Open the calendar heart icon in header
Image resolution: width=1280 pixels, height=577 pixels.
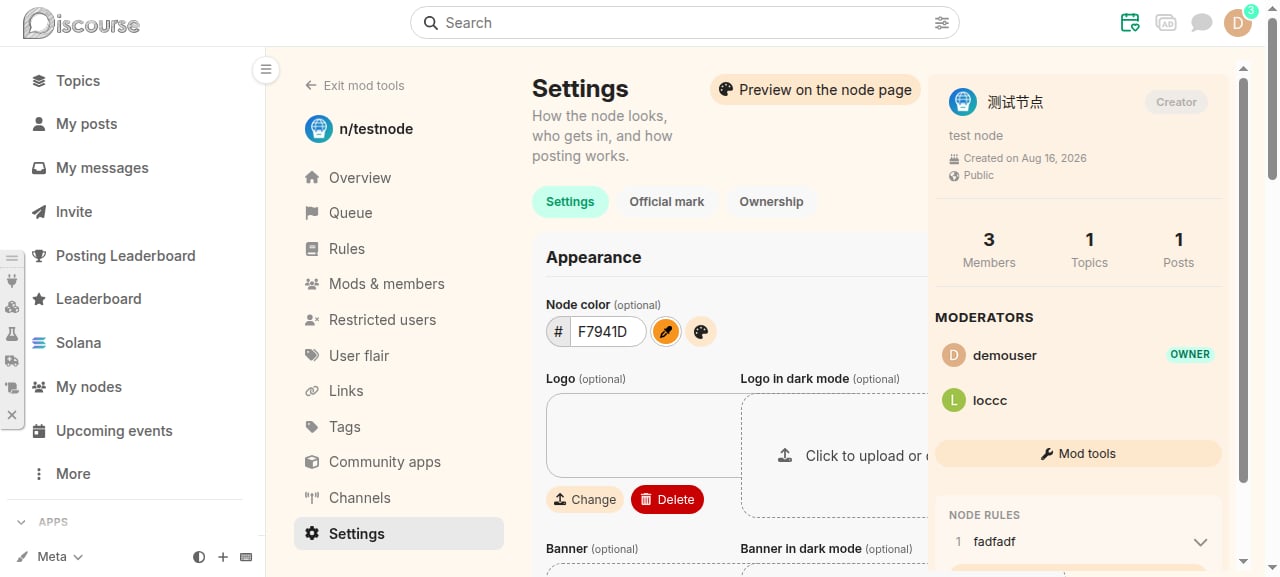(x=1130, y=22)
